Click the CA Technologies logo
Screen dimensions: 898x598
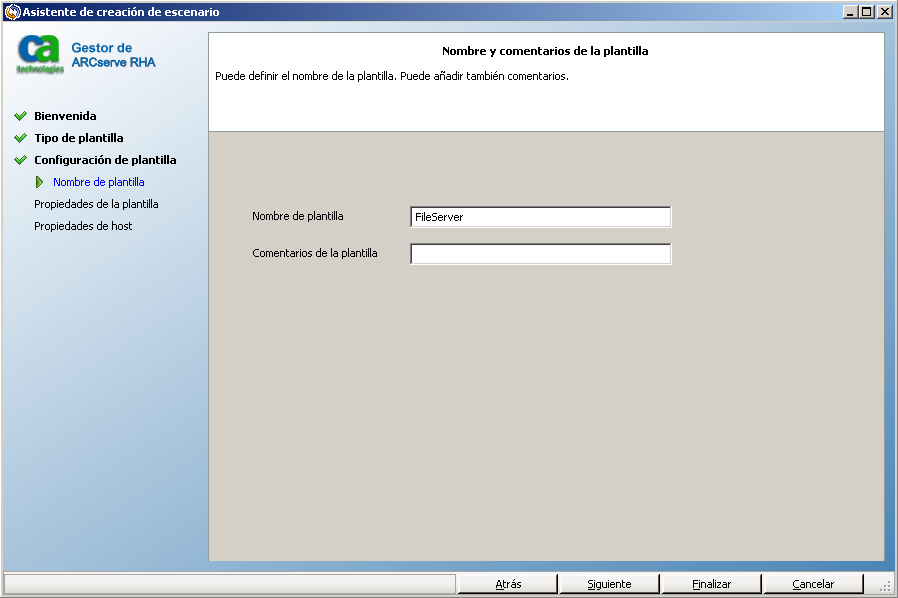[x=40, y=54]
